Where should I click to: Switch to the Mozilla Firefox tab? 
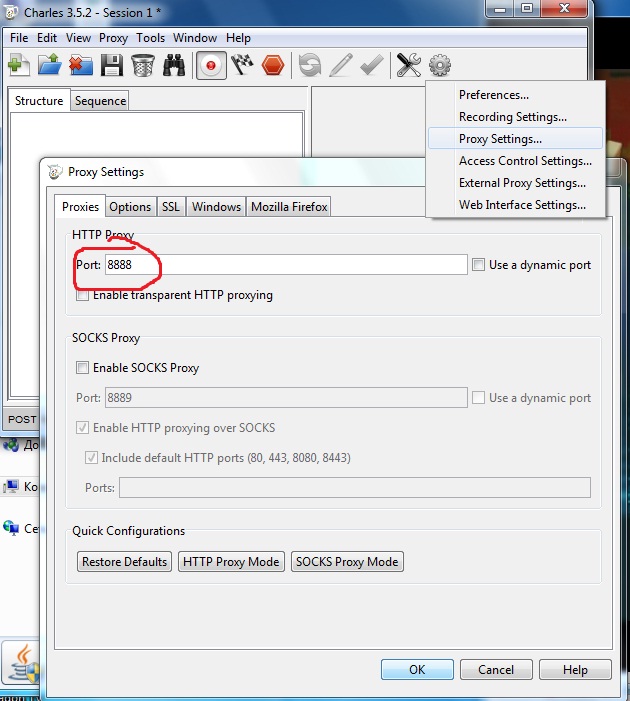(x=289, y=207)
